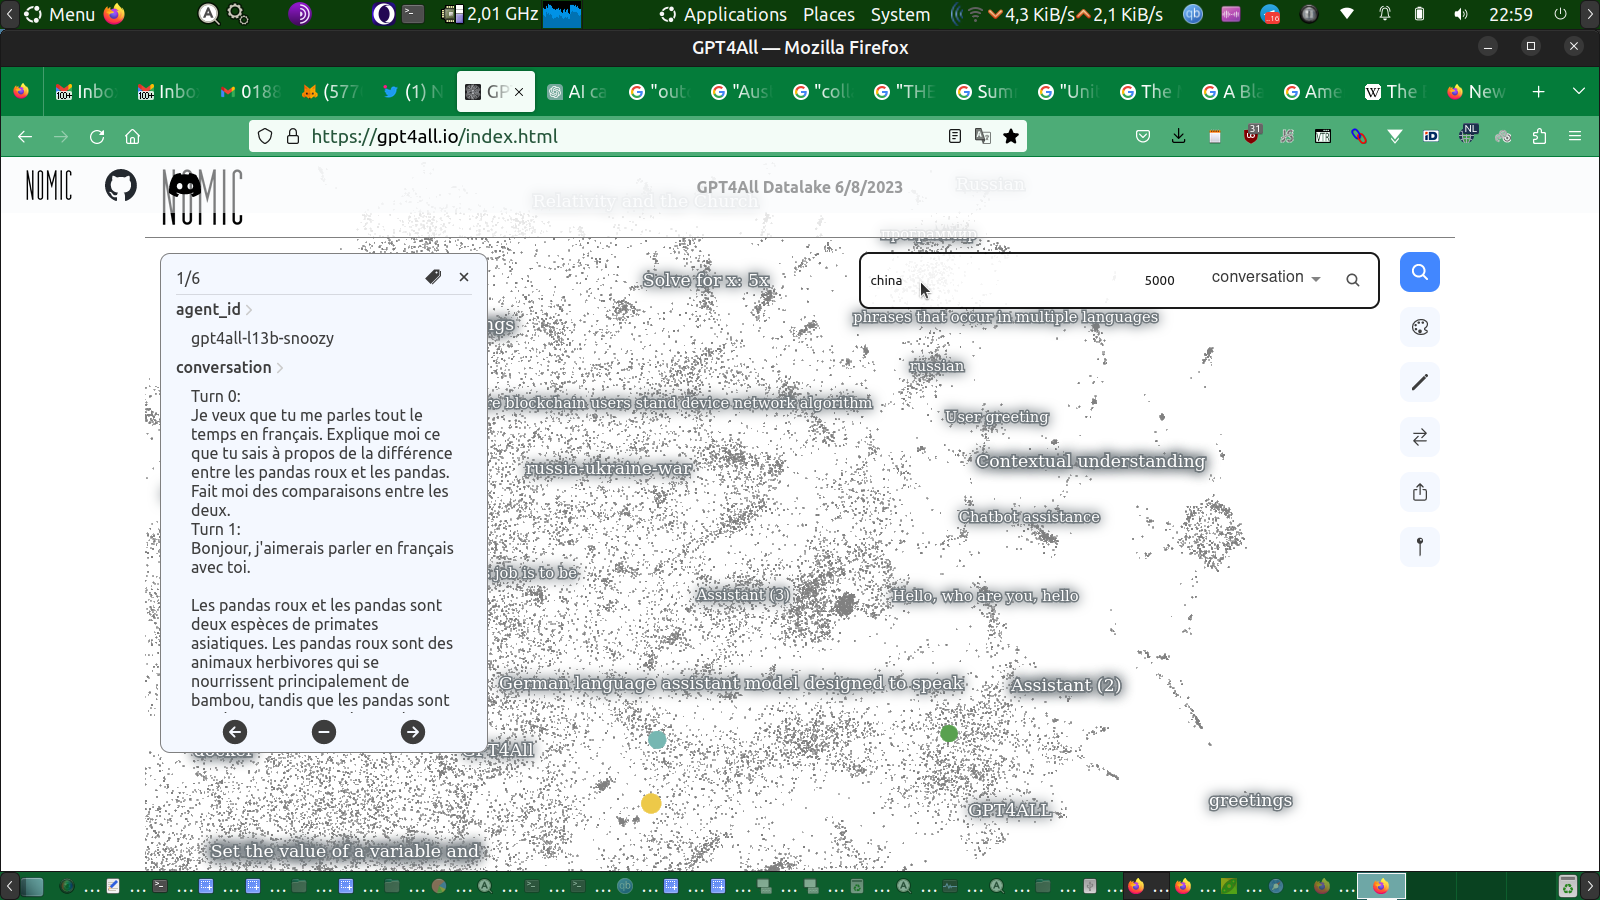Screen dimensions: 1600x900
Task: Open the Firefox downloads panel
Action: point(1179,136)
